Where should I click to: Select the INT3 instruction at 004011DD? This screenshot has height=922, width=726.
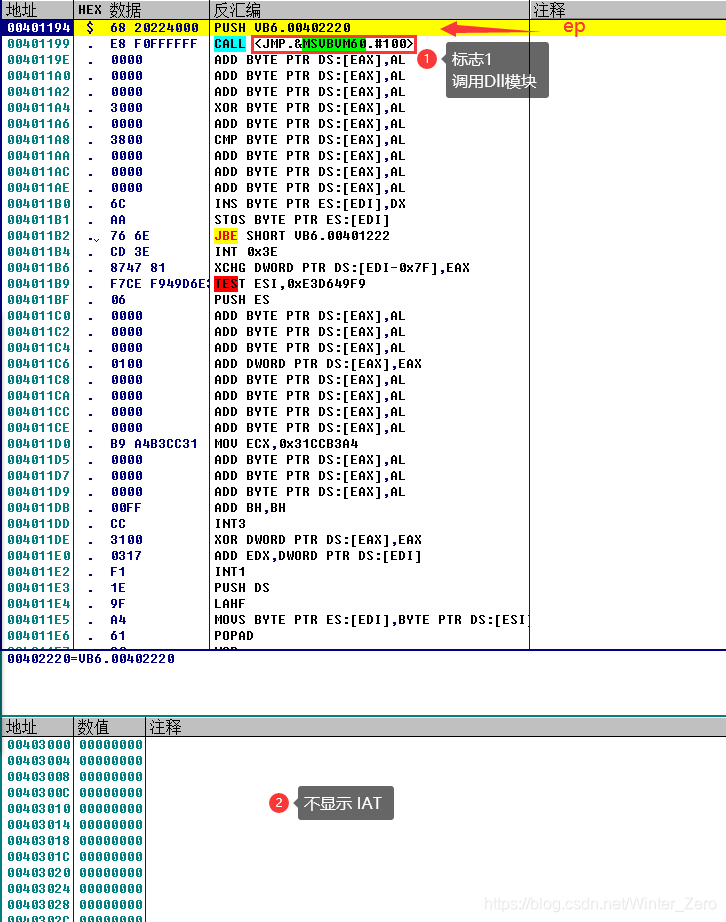point(230,523)
